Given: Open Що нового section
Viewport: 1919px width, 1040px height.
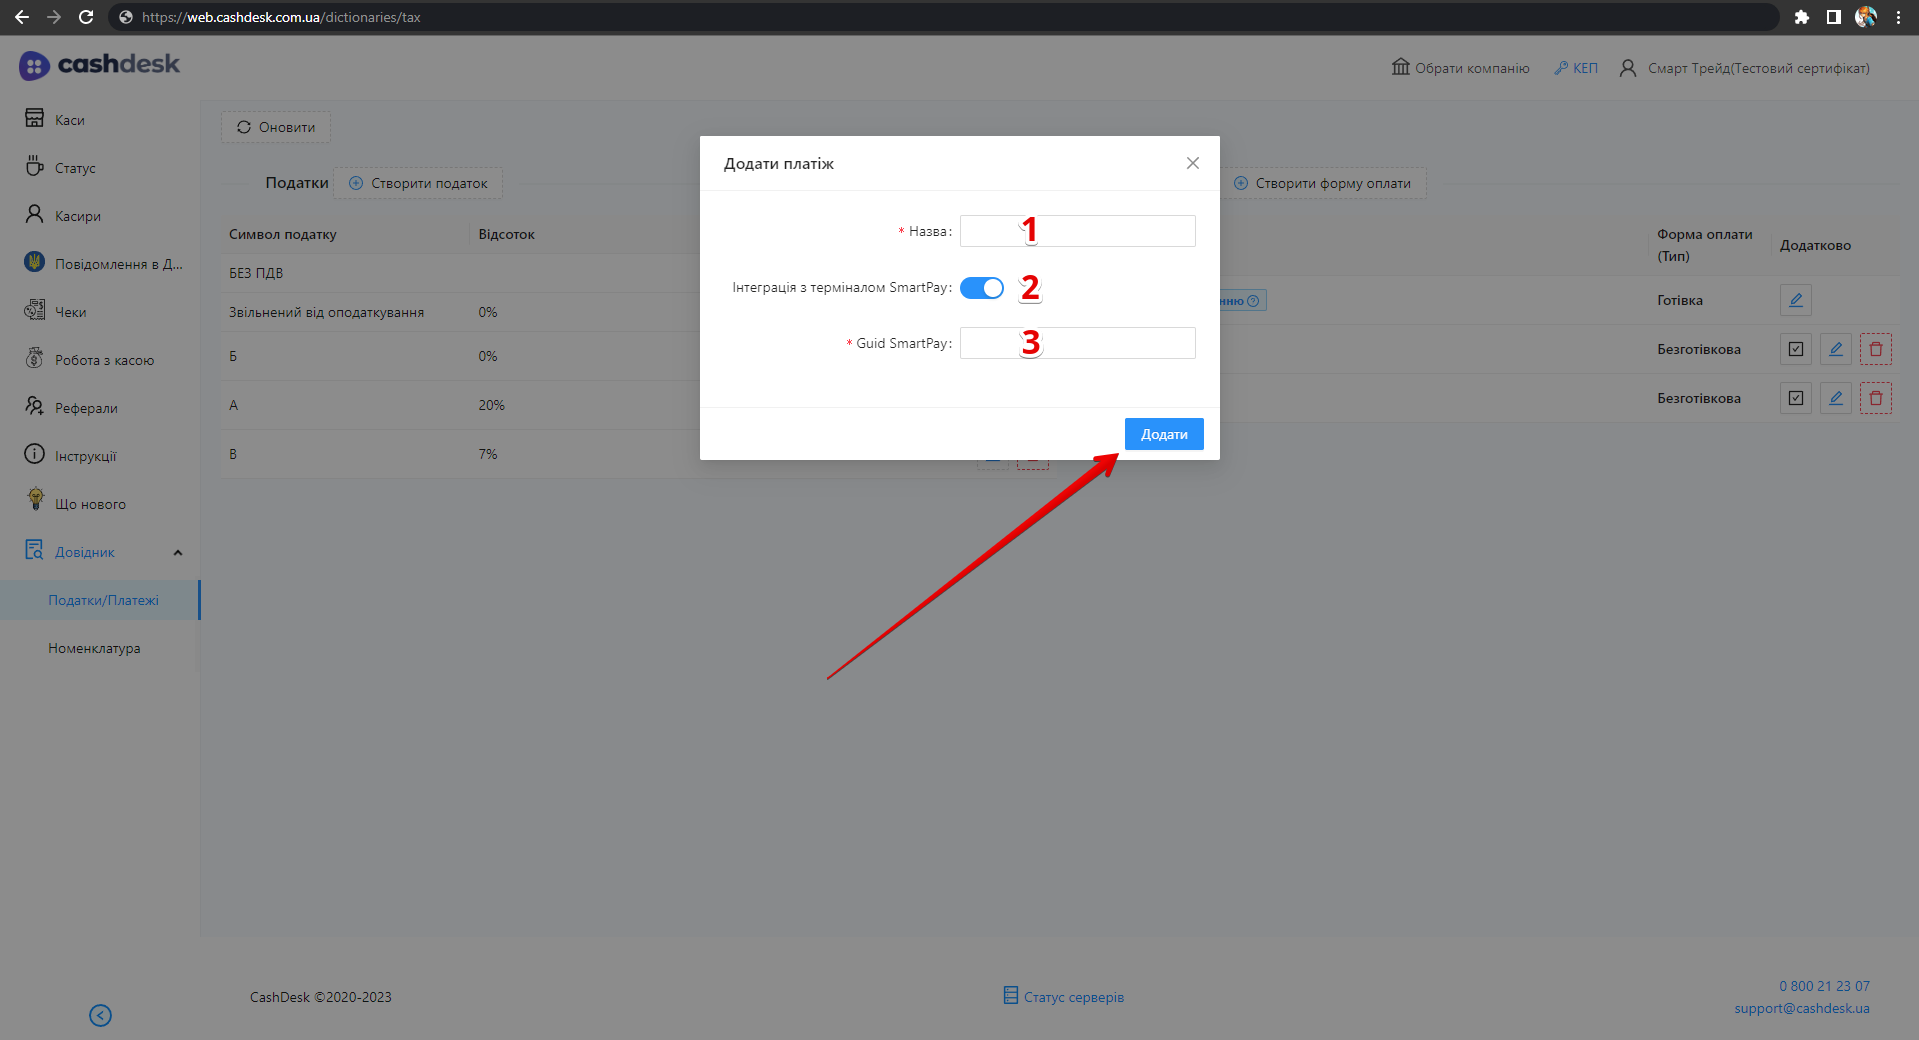Looking at the screenshot, I should pos(90,504).
